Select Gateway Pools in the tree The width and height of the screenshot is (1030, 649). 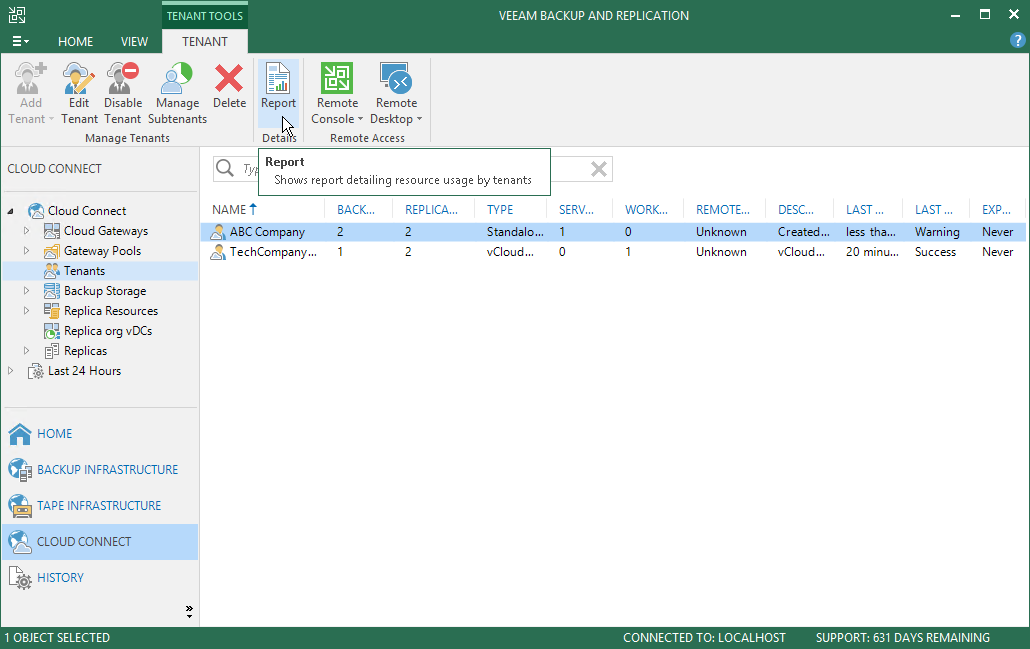click(102, 251)
